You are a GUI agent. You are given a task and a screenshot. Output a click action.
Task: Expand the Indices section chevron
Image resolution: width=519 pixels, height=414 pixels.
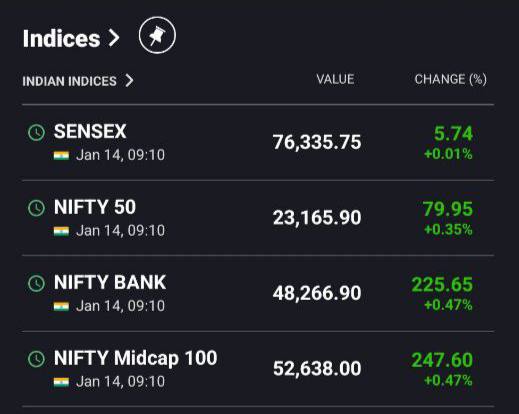click(x=114, y=38)
